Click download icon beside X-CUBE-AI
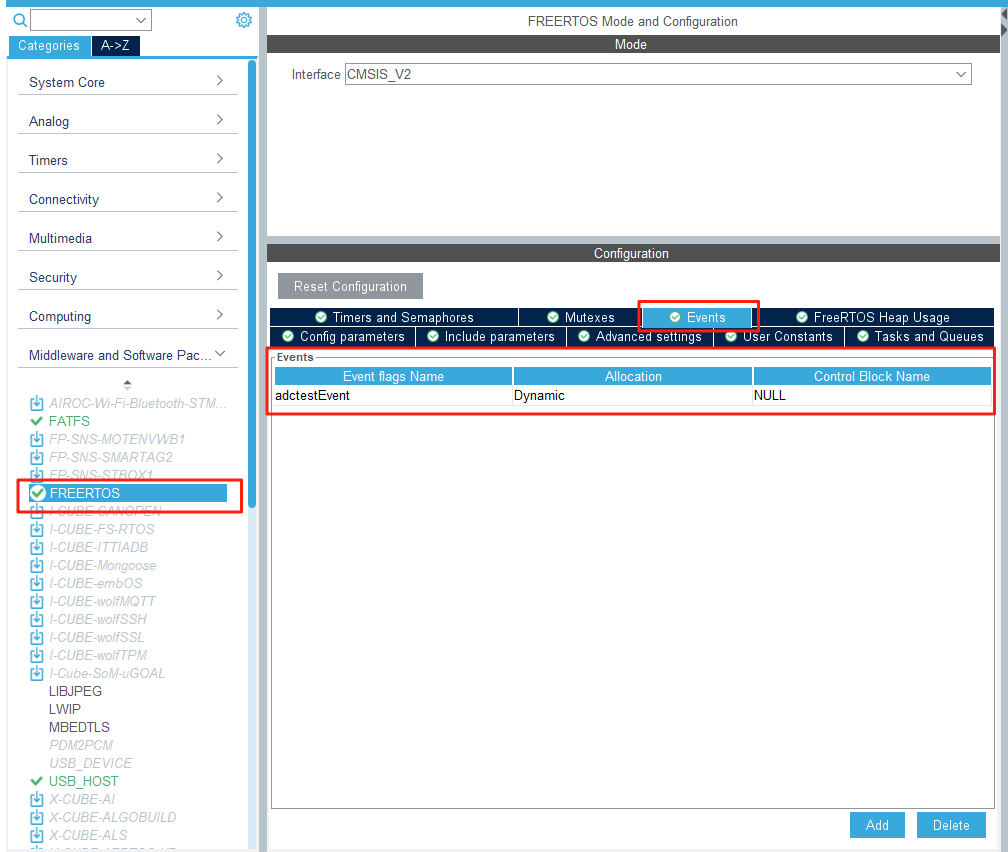 coord(37,800)
